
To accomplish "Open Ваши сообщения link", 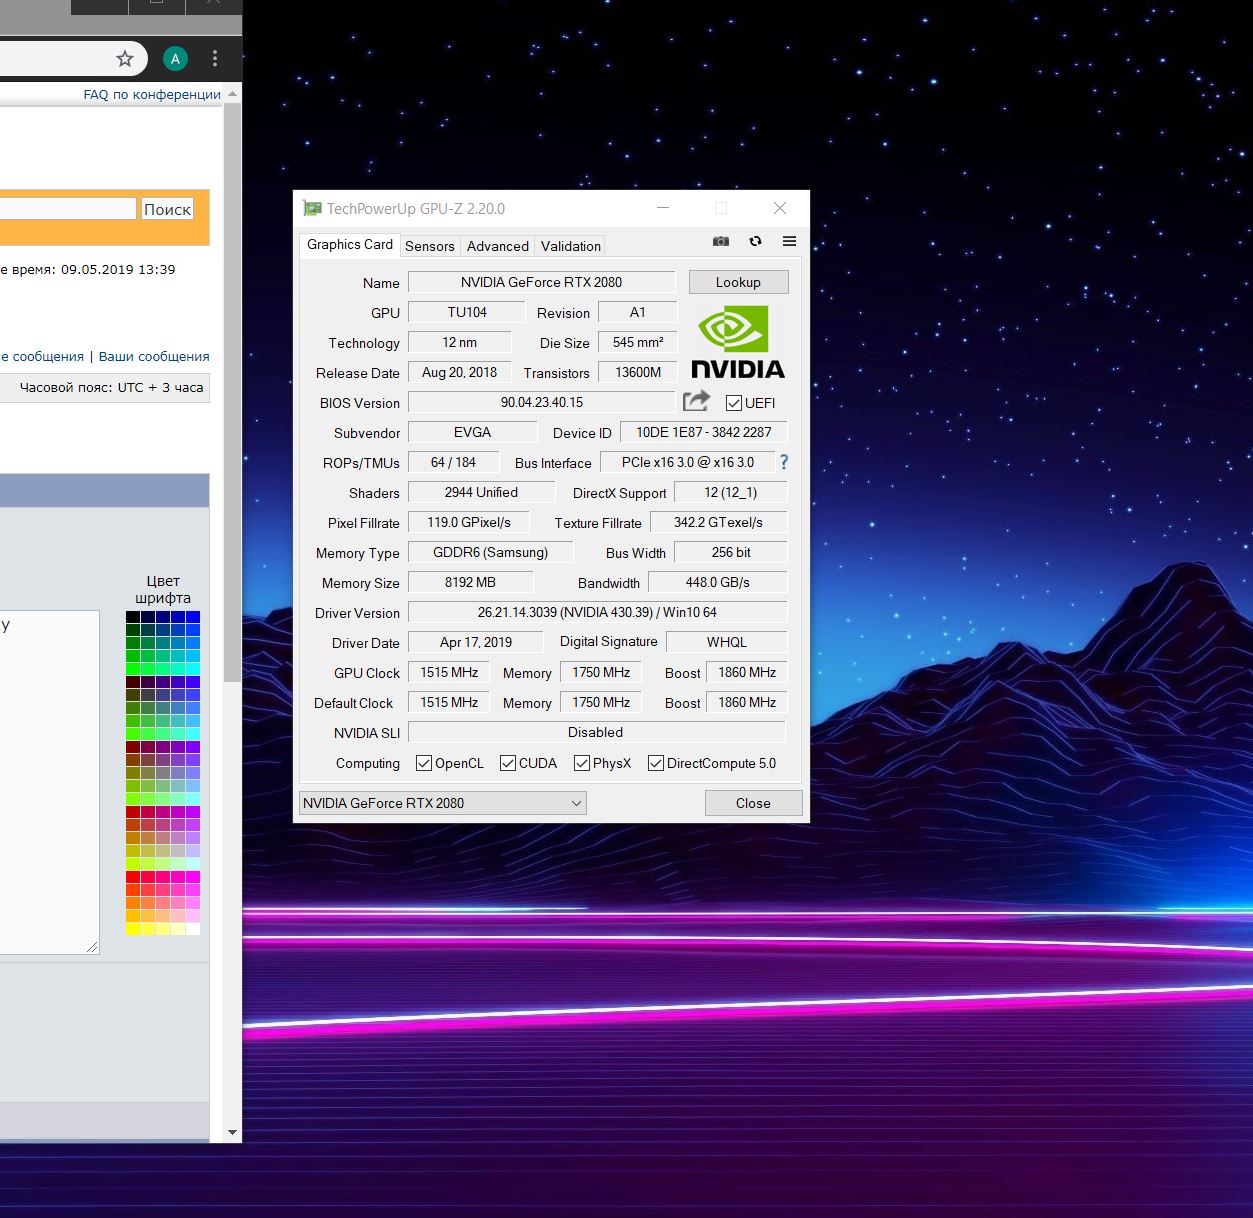I will point(154,356).
